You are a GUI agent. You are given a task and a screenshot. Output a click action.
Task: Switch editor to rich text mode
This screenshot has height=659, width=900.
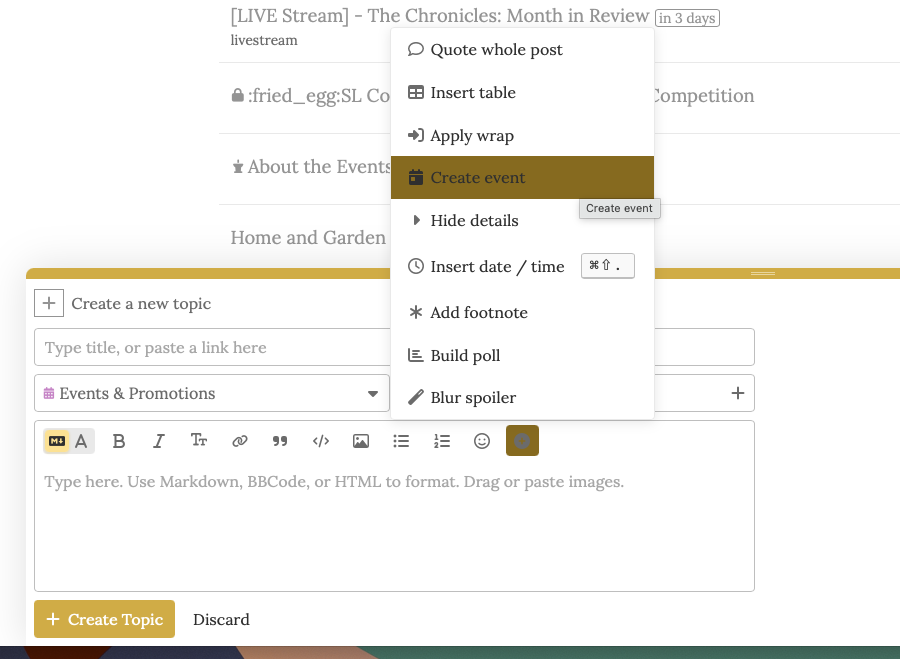click(82, 441)
